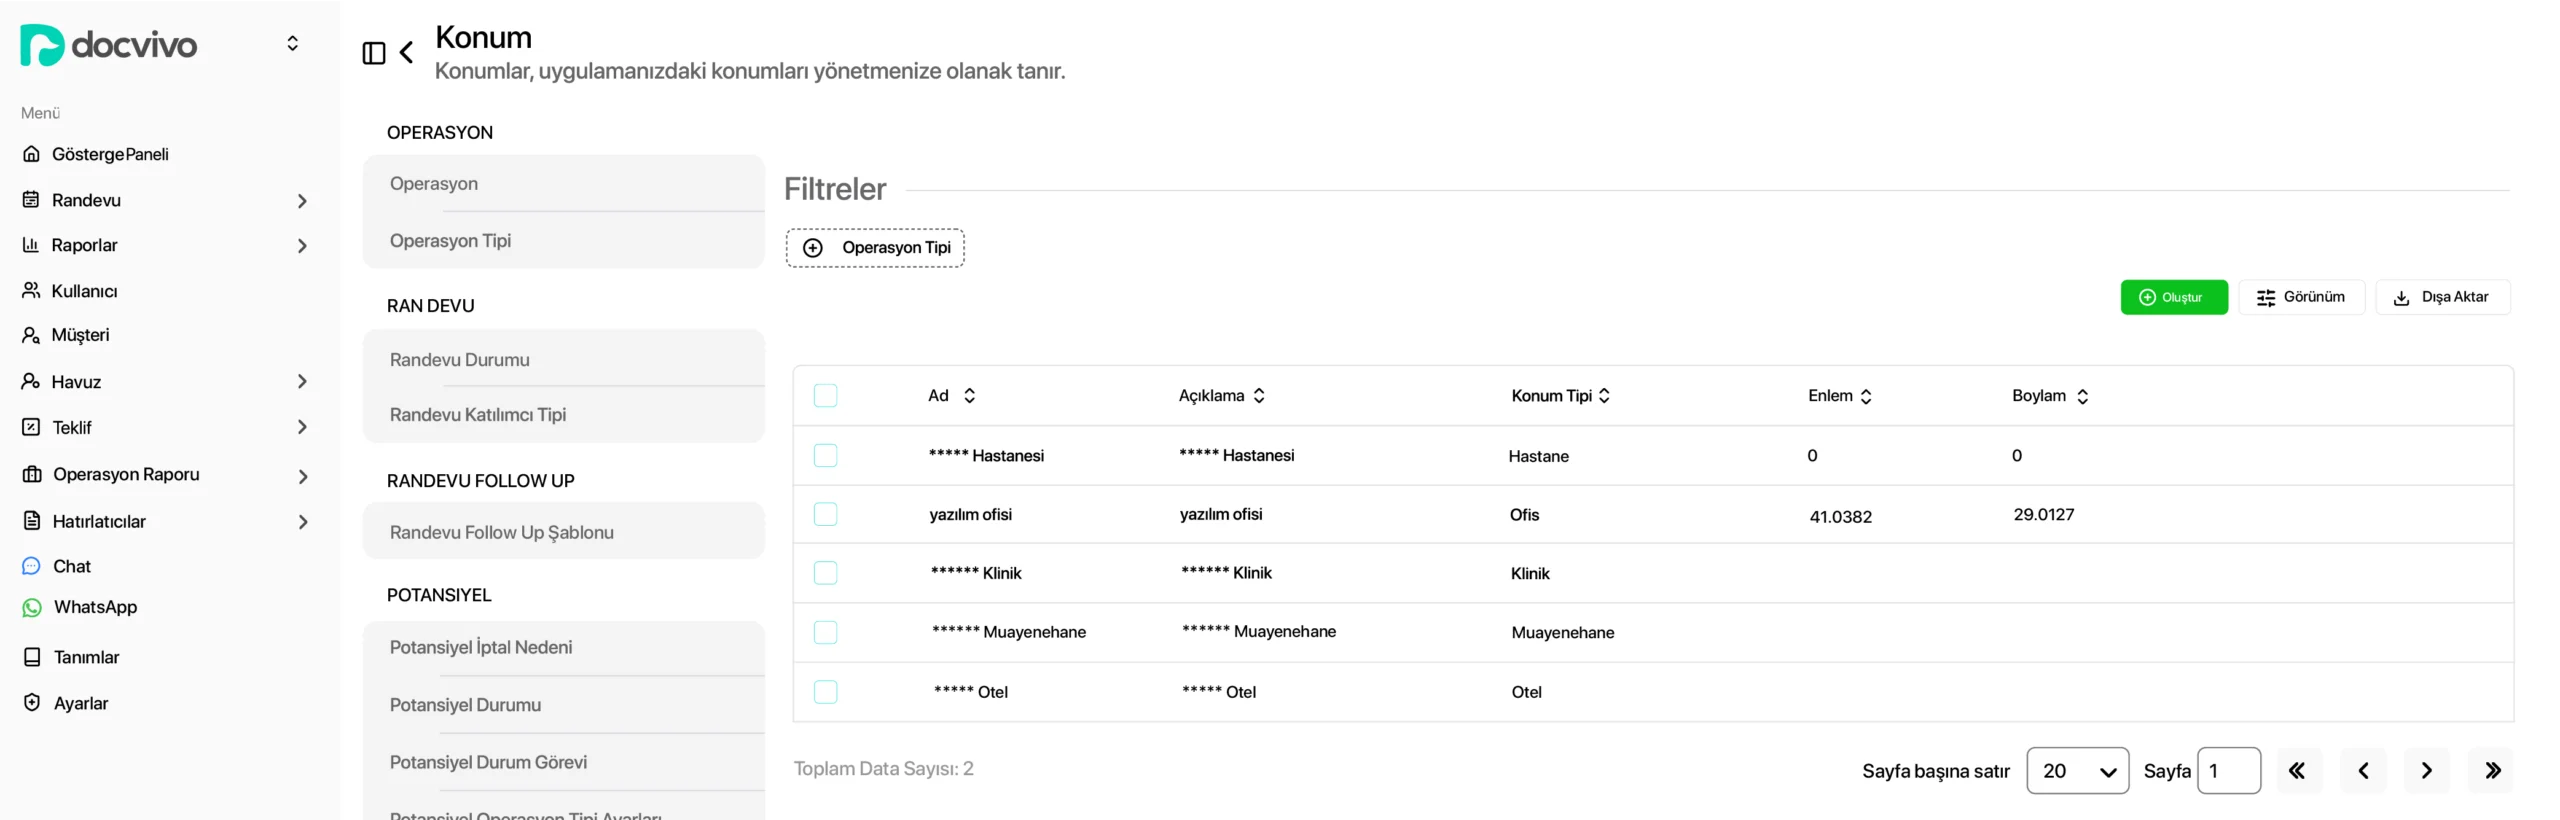Open the rows per page dropdown
Image resolution: width=2560 pixels, height=820 pixels.
coord(2077,771)
